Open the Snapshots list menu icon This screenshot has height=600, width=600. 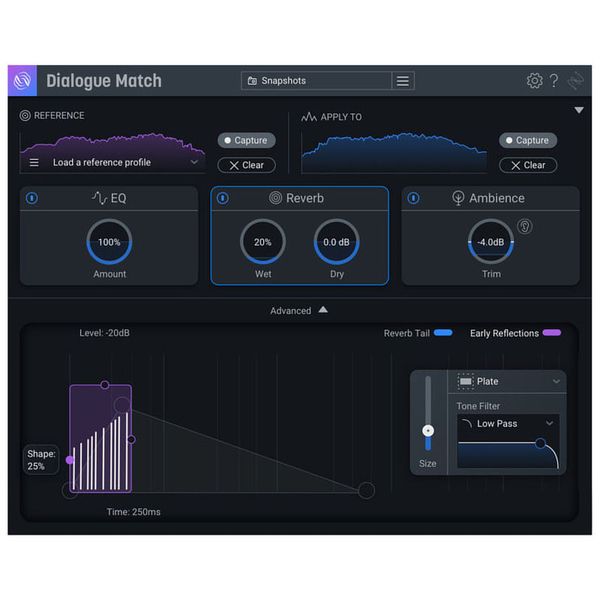403,81
